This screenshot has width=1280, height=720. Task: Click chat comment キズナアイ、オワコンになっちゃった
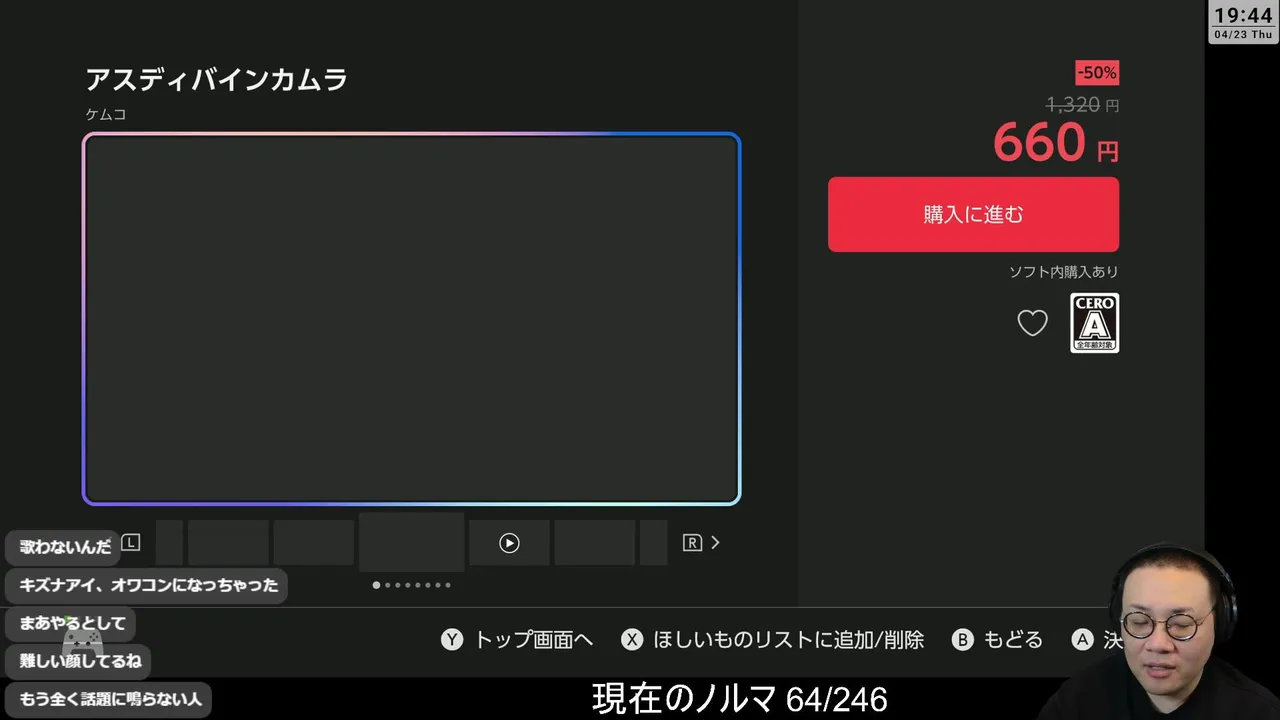pos(148,585)
